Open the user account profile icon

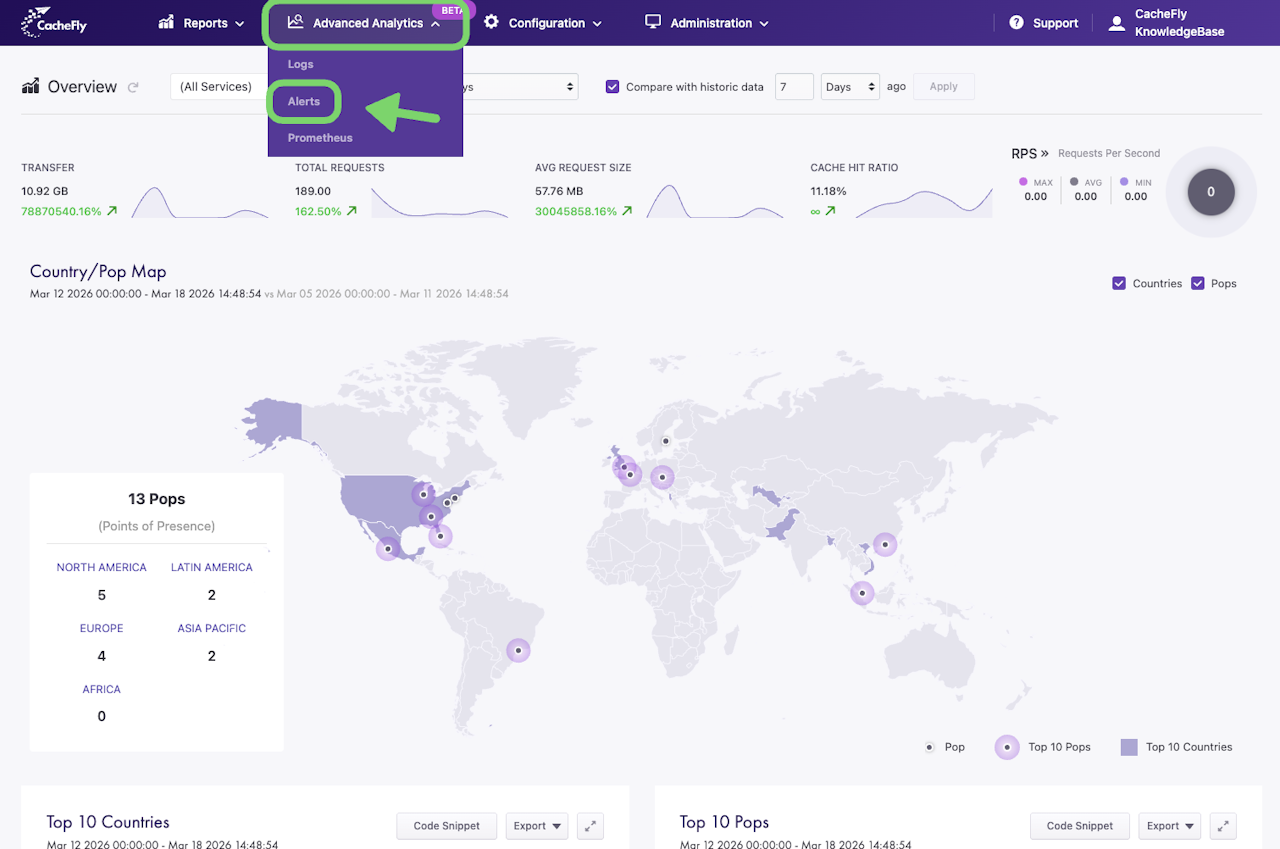coord(1116,23)
